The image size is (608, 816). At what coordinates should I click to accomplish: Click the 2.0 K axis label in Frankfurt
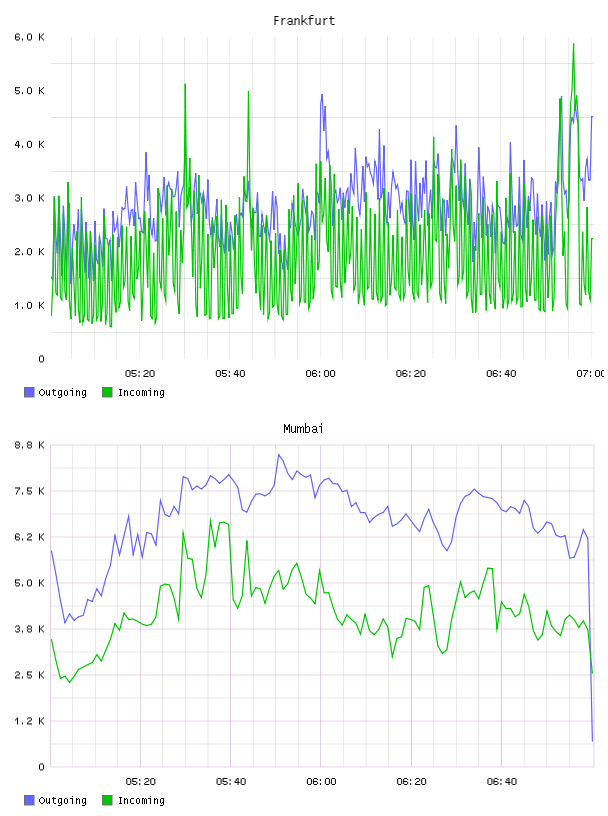30,251
